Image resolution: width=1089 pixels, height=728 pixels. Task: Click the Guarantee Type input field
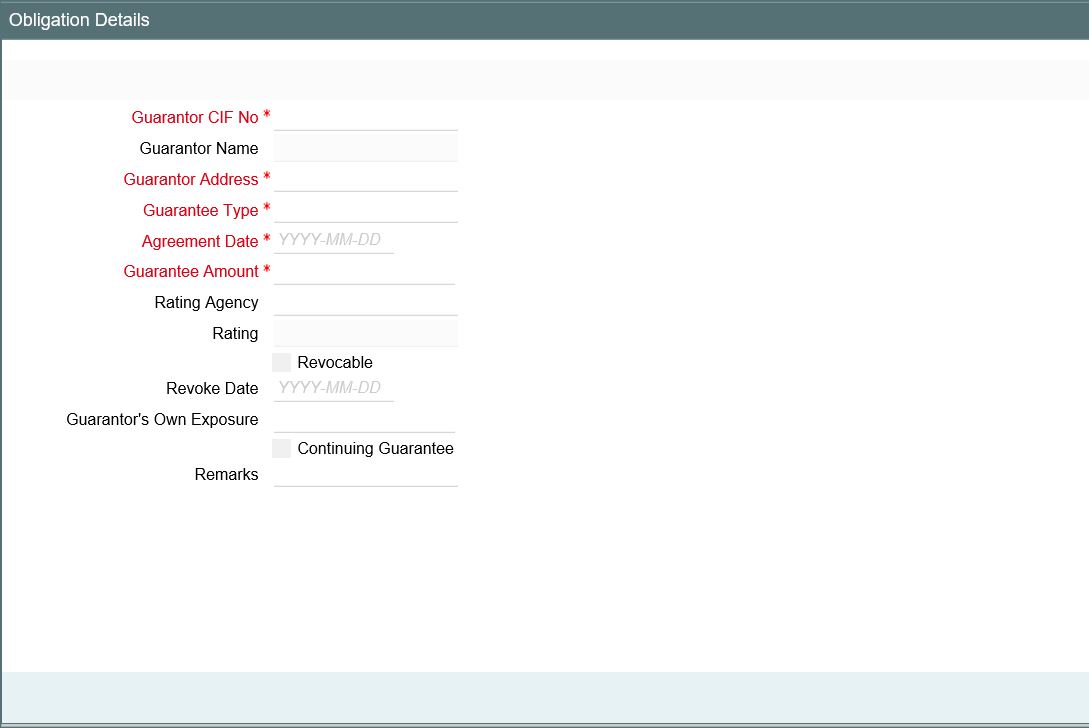pos(365,209)
